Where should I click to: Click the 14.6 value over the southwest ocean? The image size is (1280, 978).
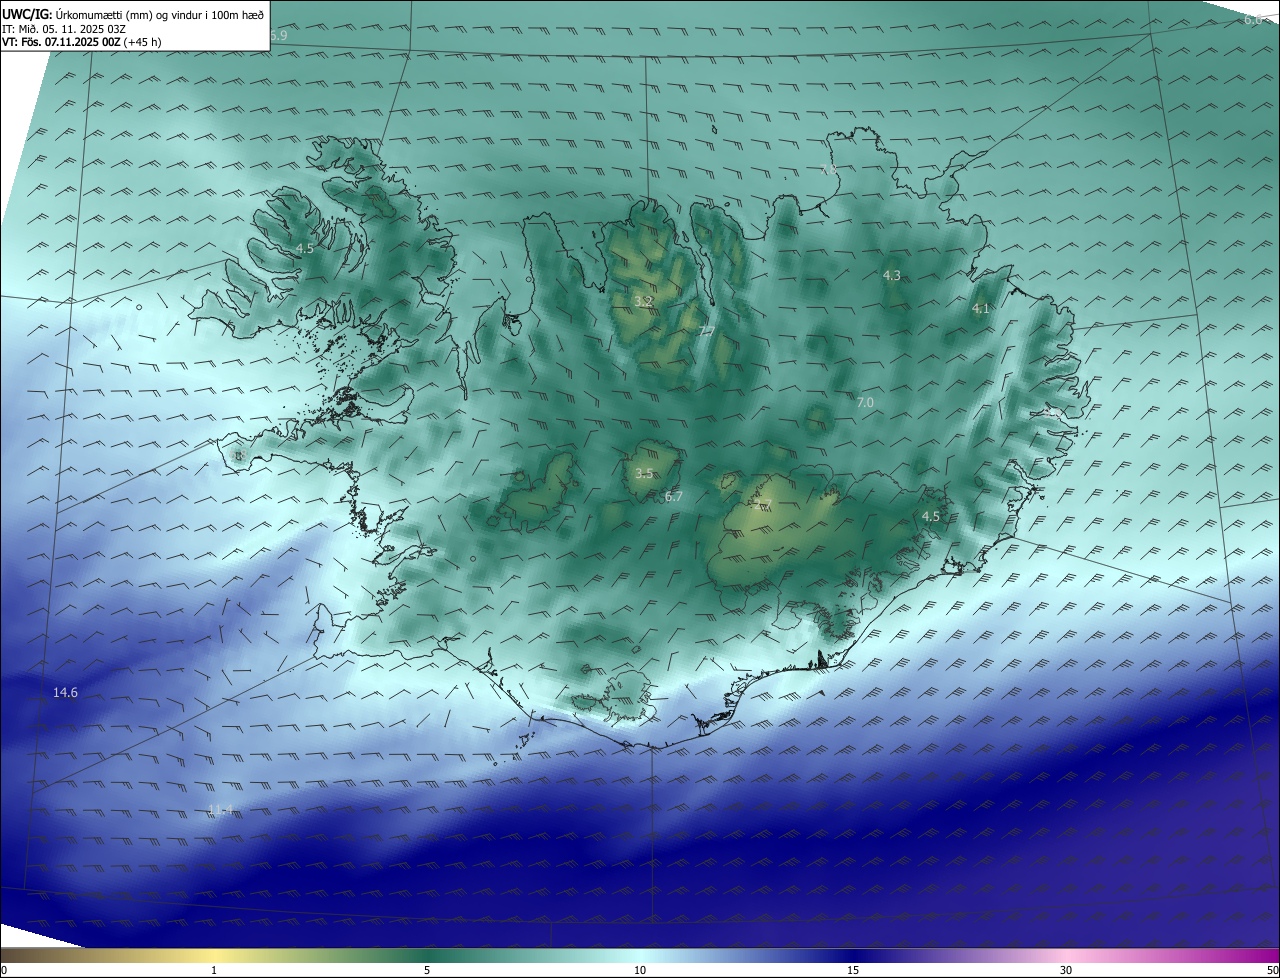65,692
